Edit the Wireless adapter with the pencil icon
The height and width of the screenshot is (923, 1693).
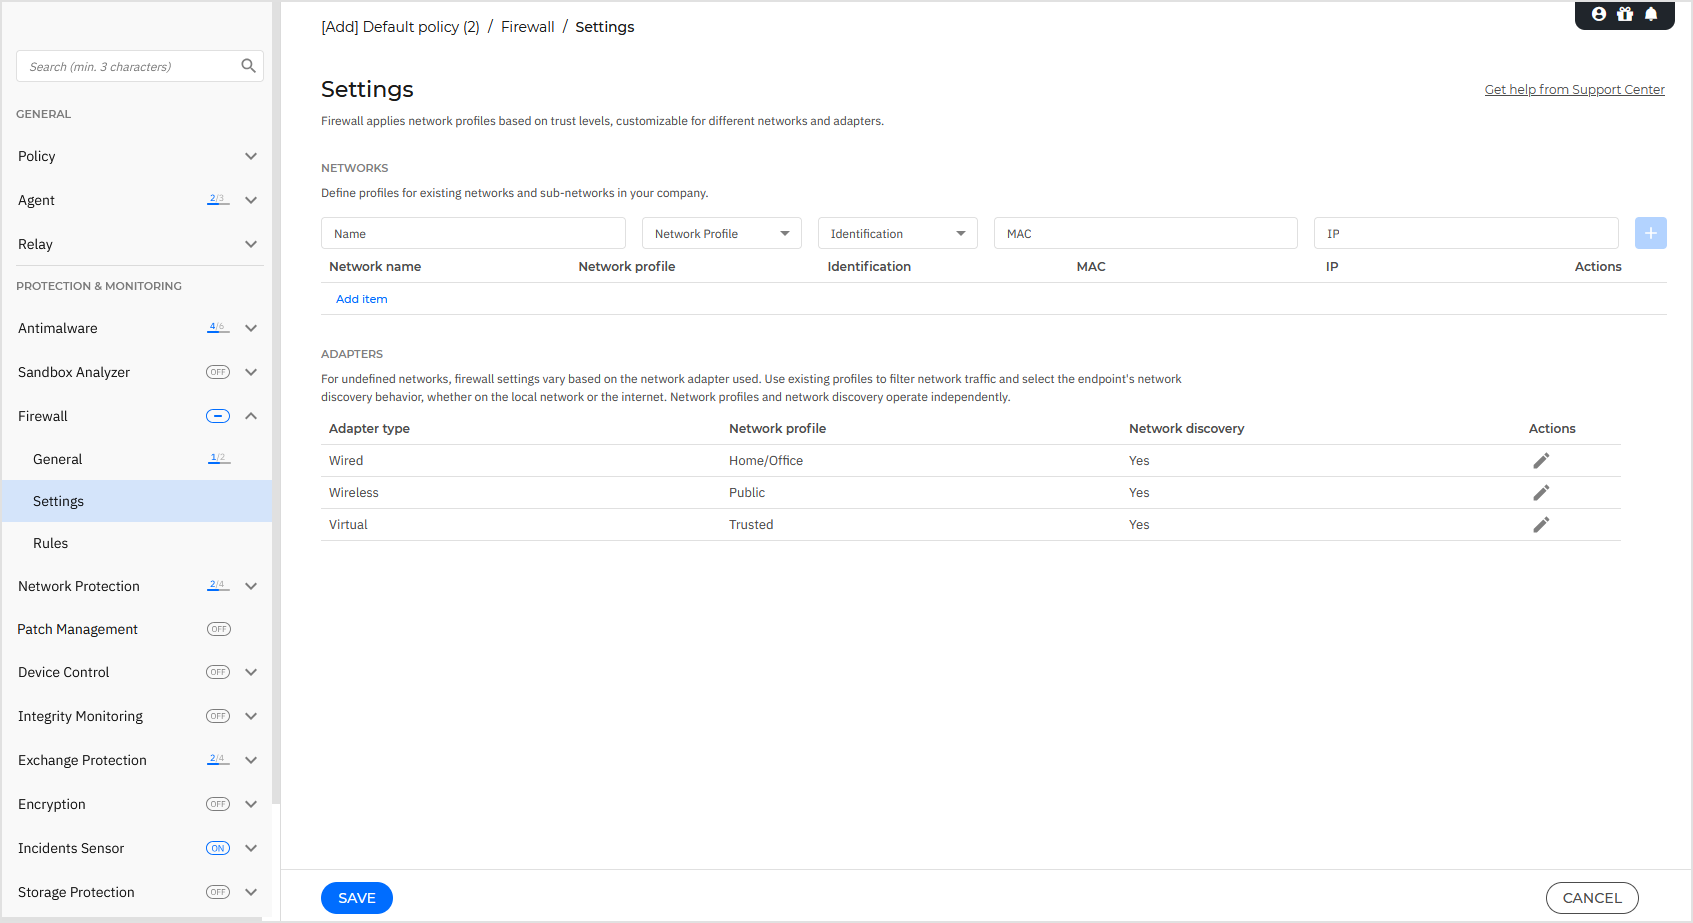pyautogui.click(x=1541, y=492)
